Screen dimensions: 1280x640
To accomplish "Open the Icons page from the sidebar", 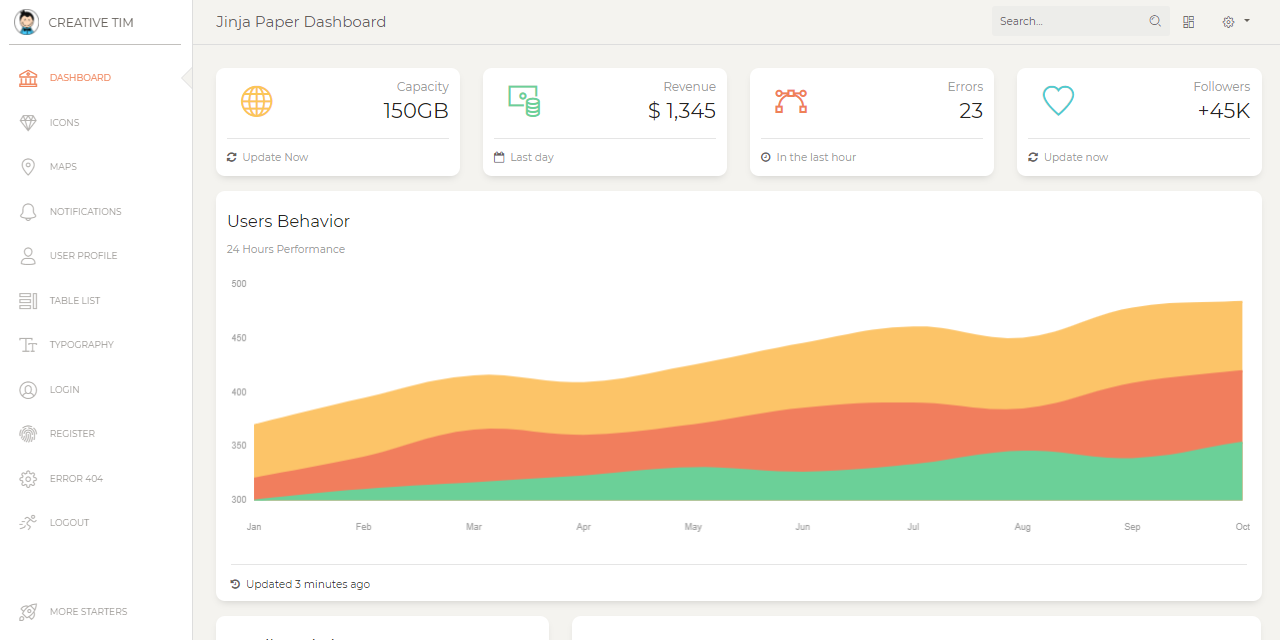I will pos(62,122).
